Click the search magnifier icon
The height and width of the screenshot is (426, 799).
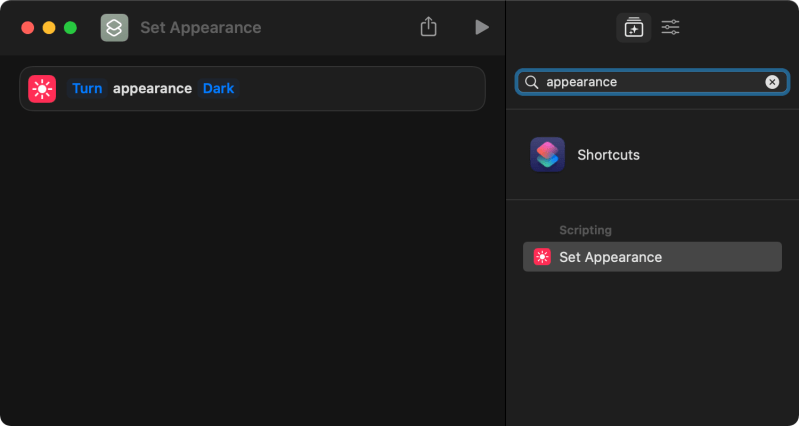point(531,82)
